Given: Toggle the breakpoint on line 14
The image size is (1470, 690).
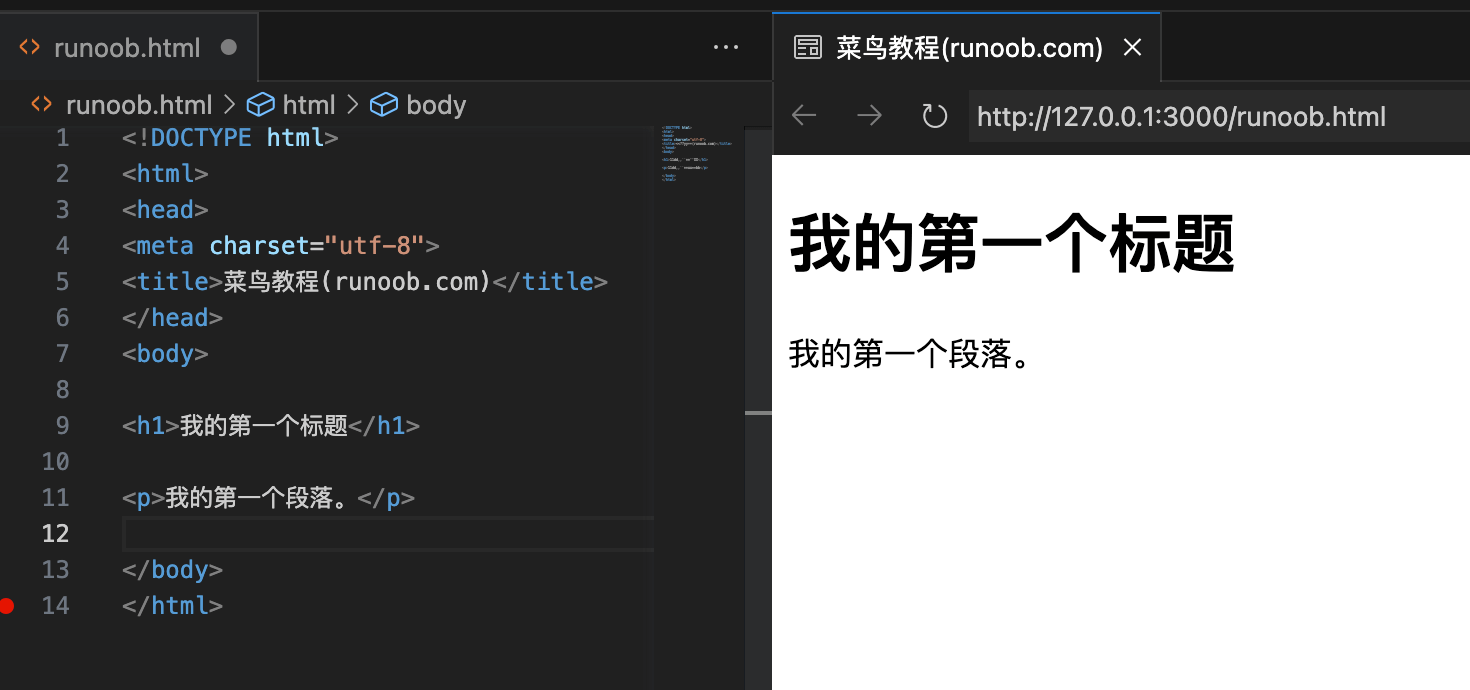Looking at the screenshot, I should [x=7, y=605].
